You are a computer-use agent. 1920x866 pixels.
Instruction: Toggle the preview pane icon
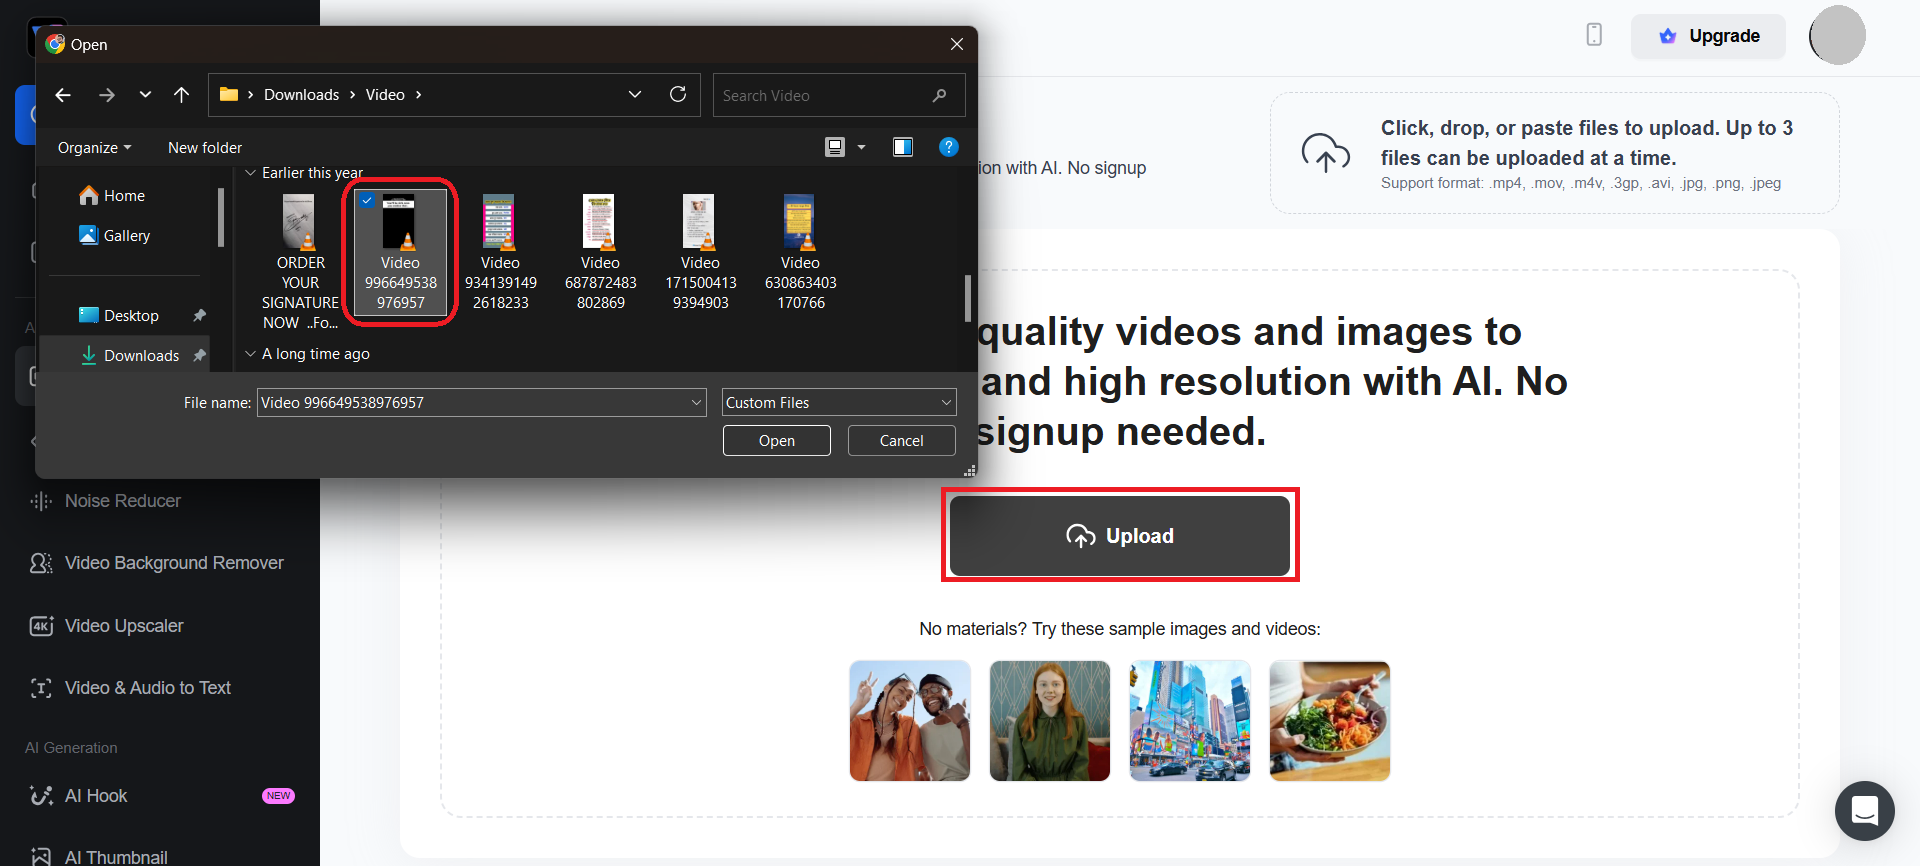click(x=902, y=147)
